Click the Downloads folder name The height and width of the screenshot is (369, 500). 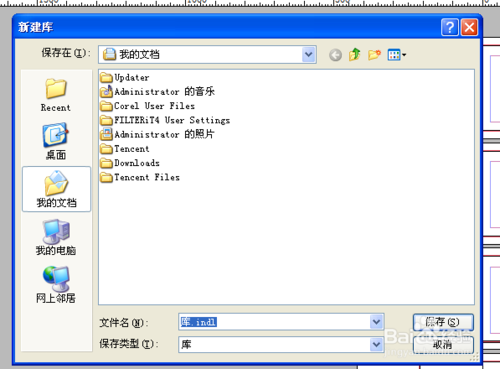(137, 163)
